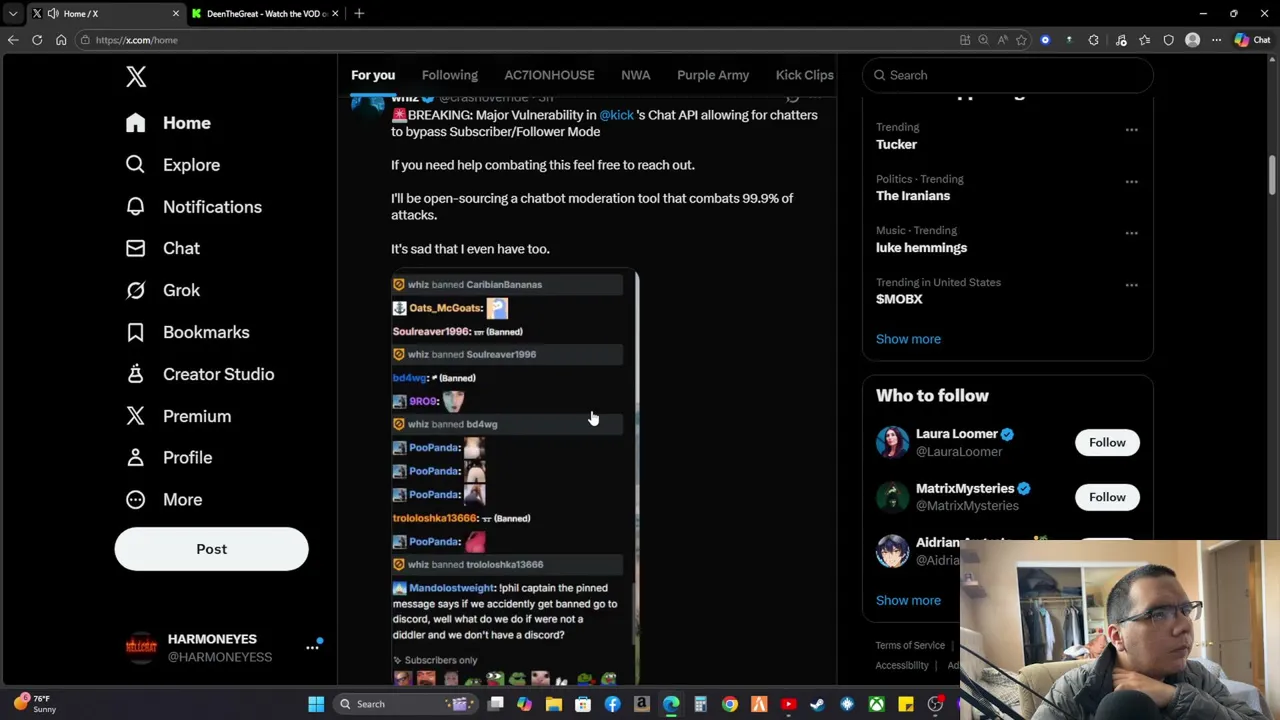Screen dimensions: 1280x720
Task: Open more options for luke hemmings trend
Action: pyautogui.click(x=1131, y=233)
